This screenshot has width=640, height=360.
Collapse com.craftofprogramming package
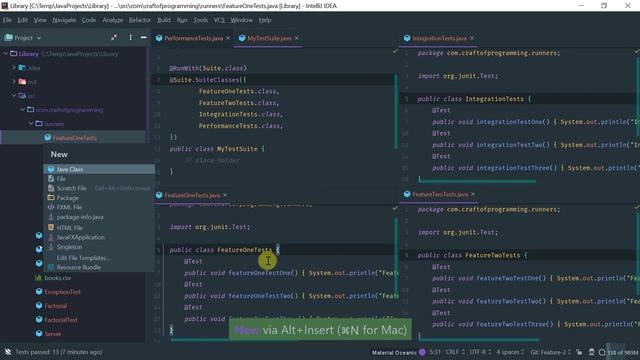tap(23, 109)
